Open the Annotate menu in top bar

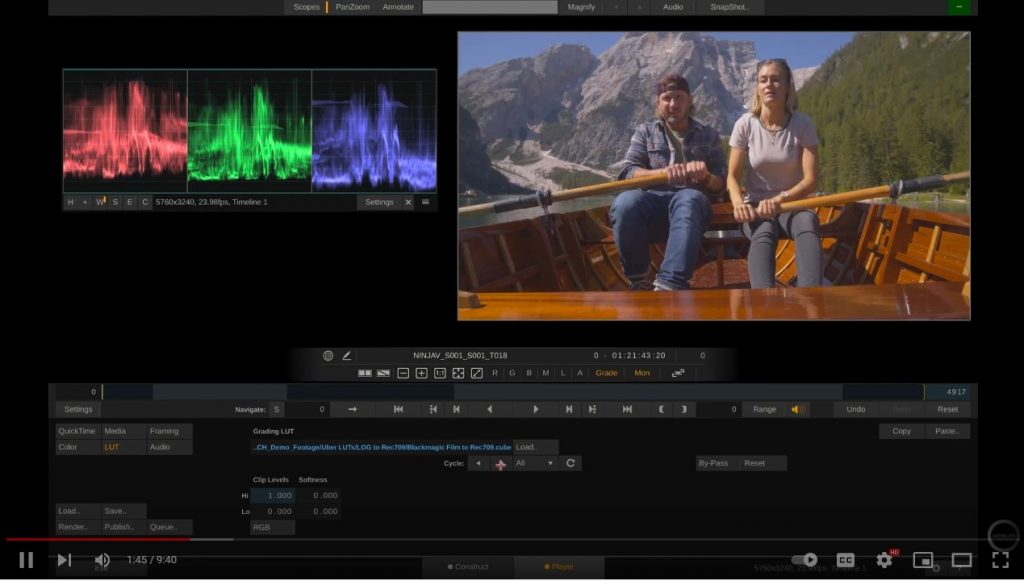click(x=398, y=7)
